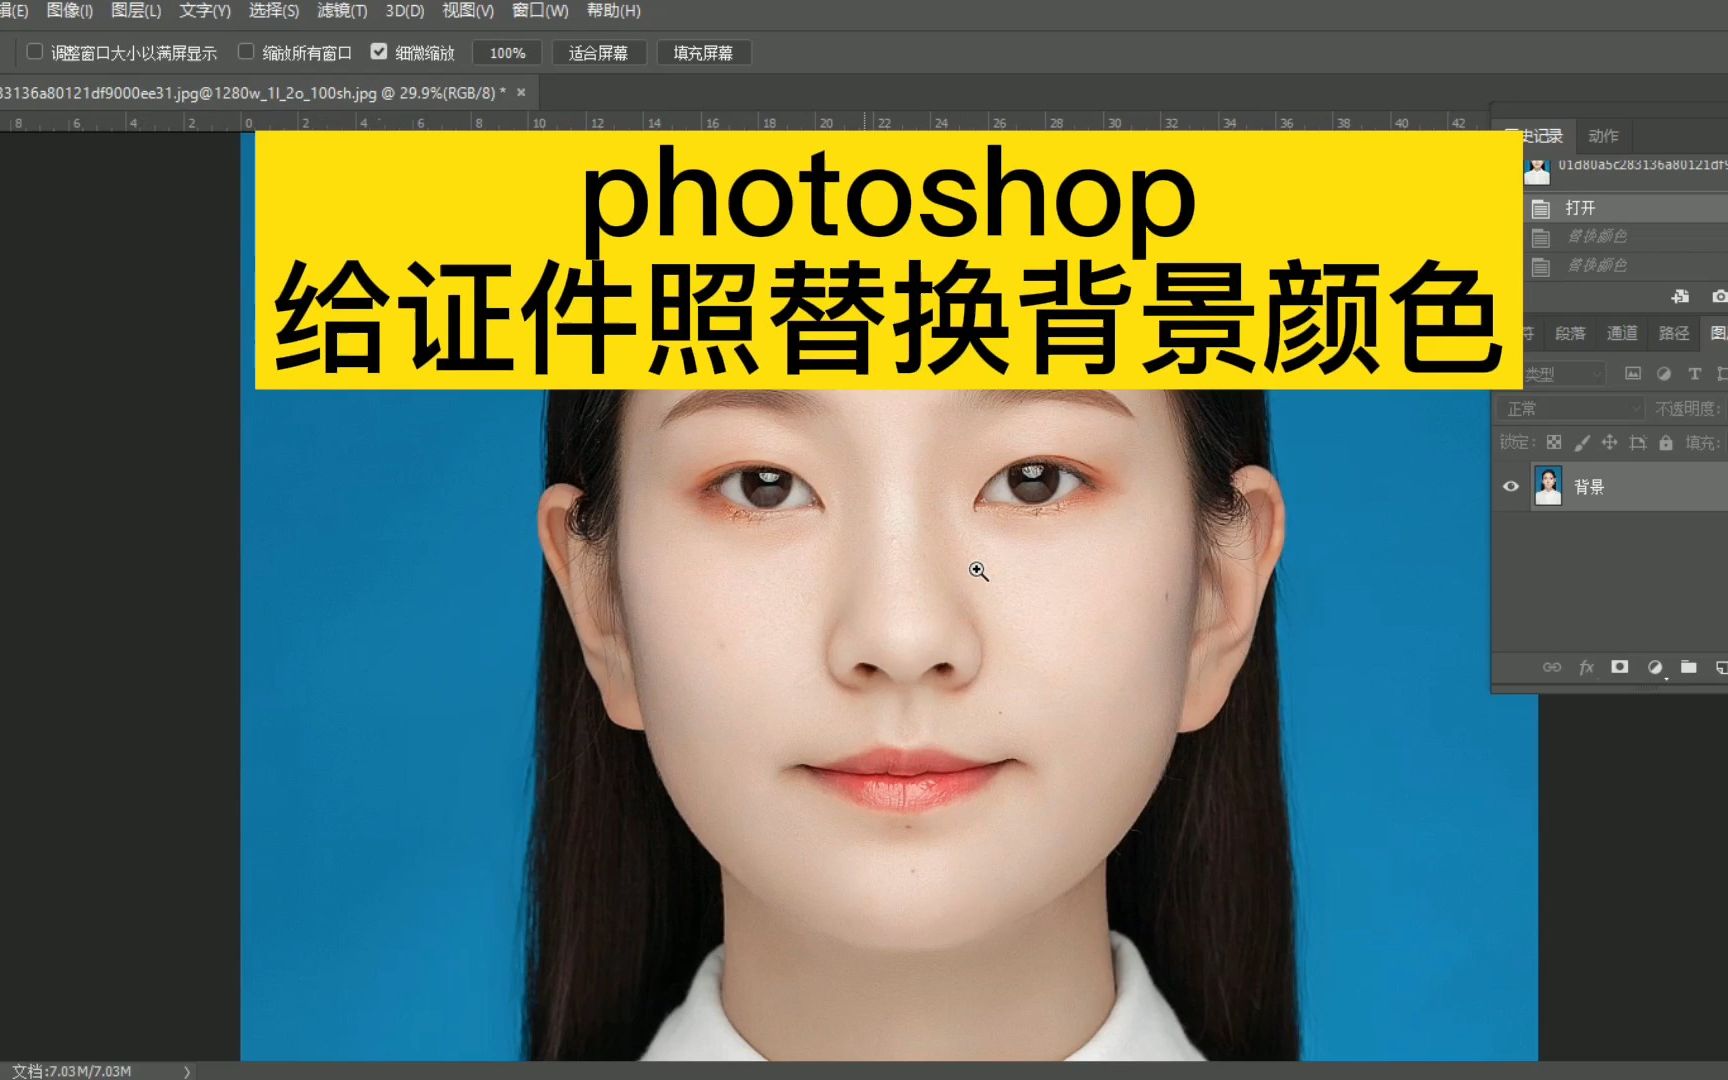Disable 细微缩放 checkbox
The image size is (1728, 1080).
point(378,52)
